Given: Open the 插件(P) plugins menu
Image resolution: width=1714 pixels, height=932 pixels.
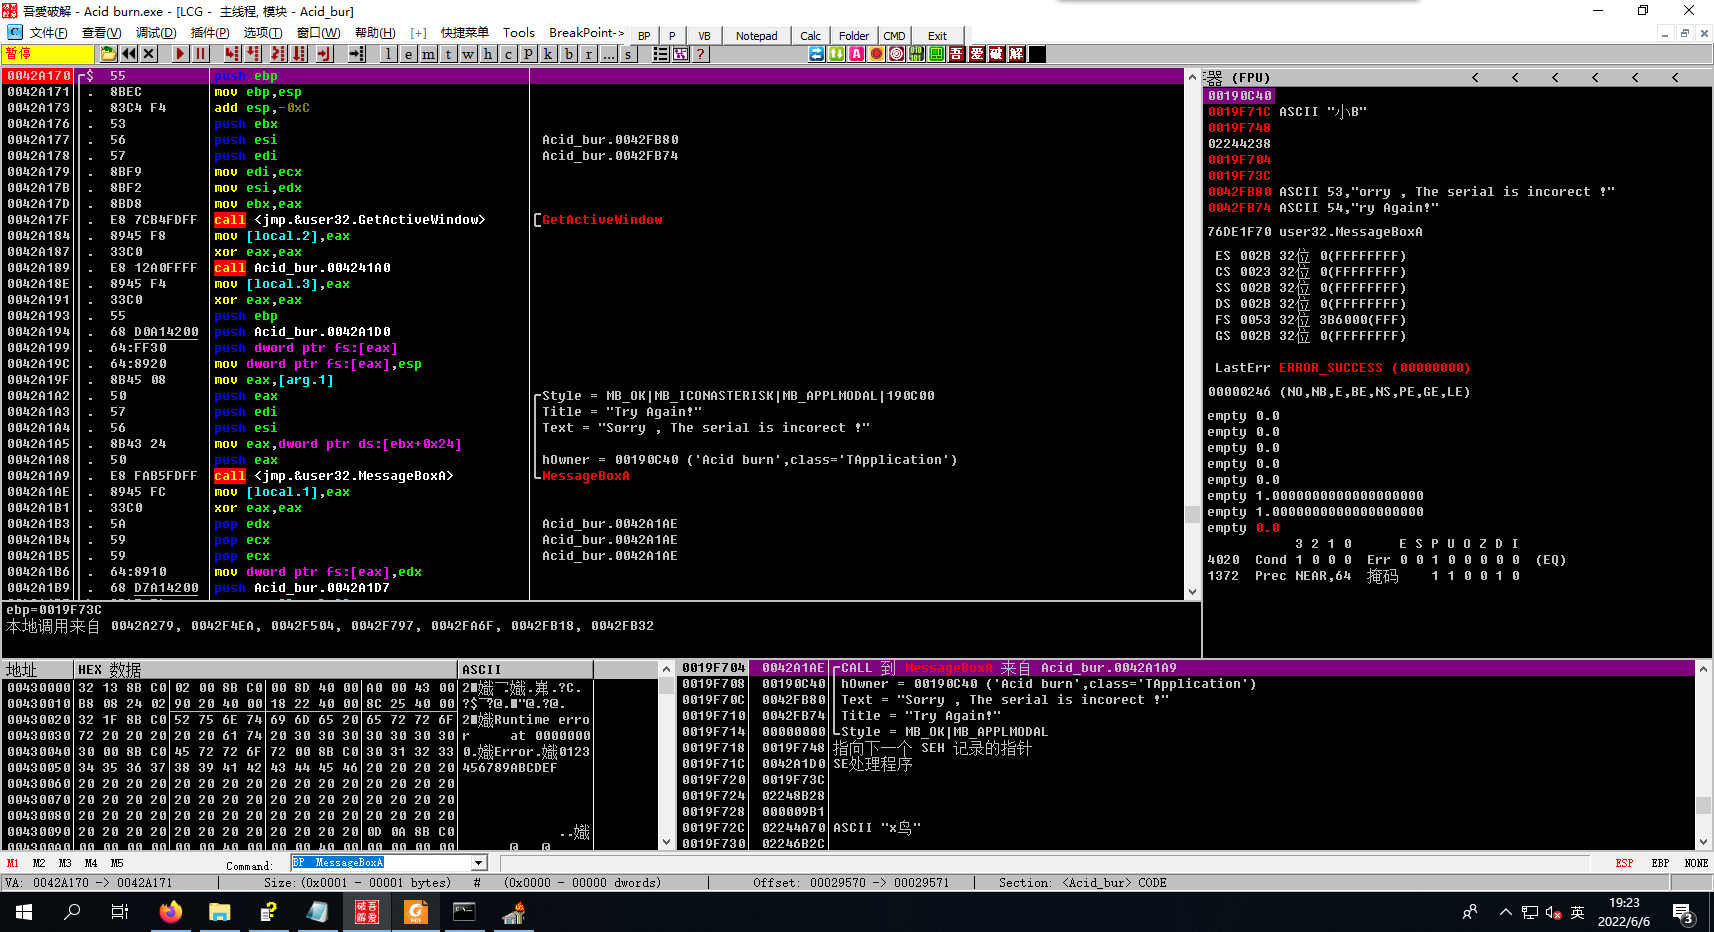Looking at the screenshot, I should (209, 33).
